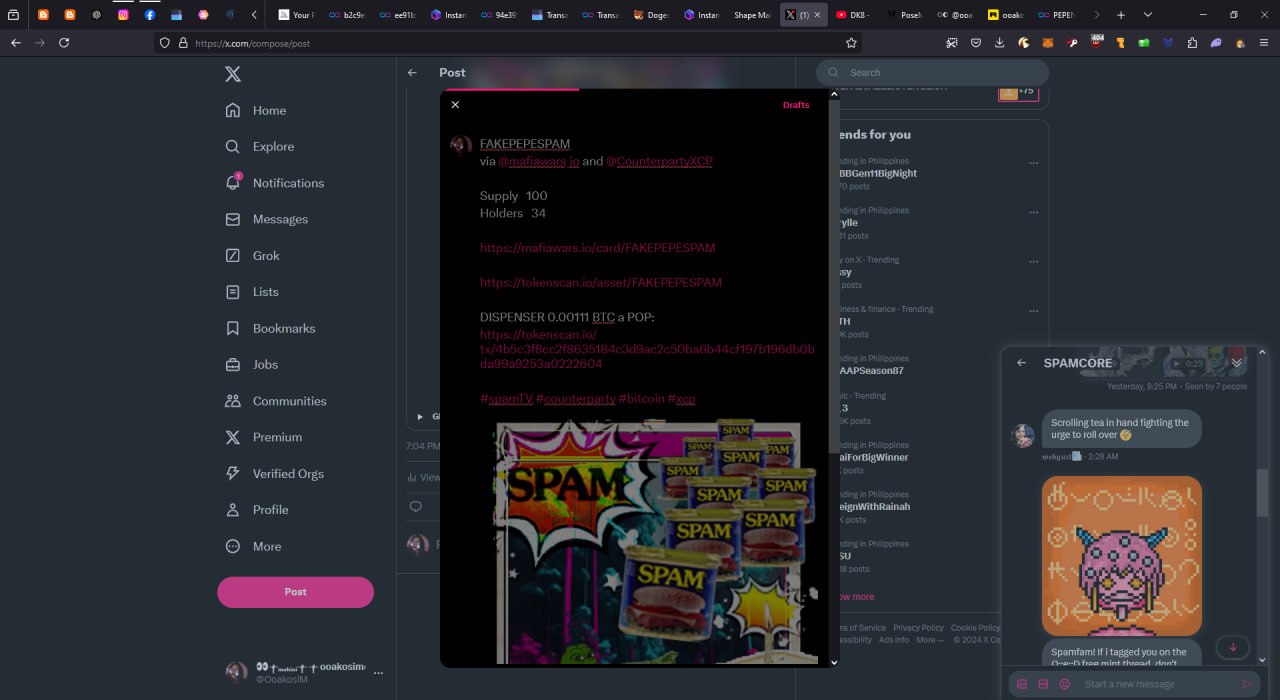Click the X logo in sidebar
The image size is (1280, 700).
(233, 74)
